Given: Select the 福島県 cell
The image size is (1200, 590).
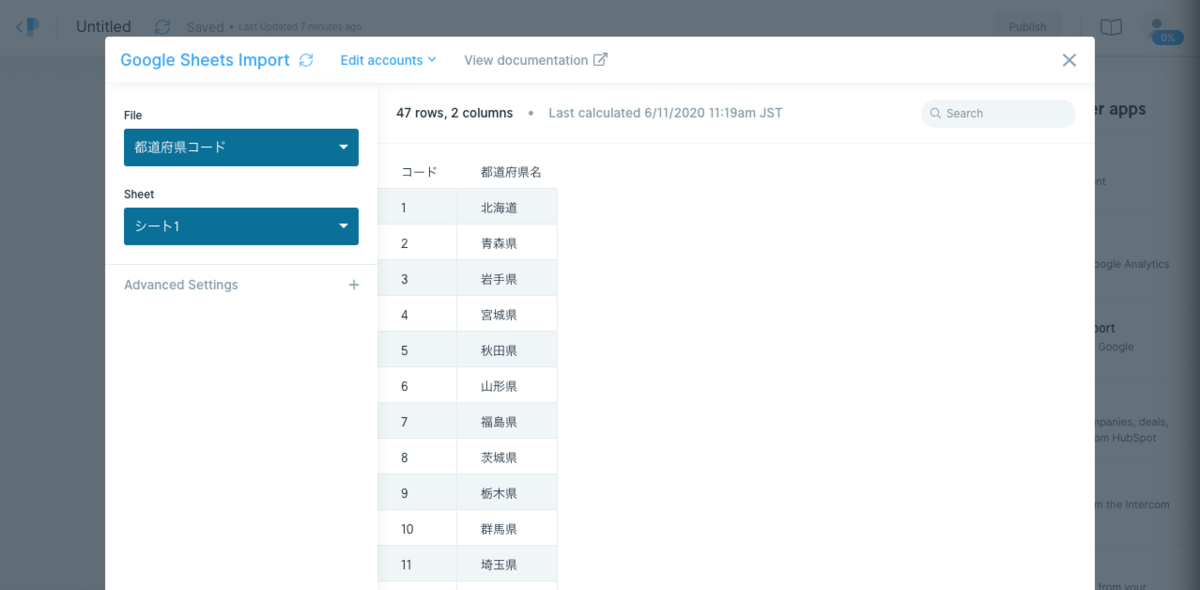Looking at the screenshot, I should click(x=507, y=422).
